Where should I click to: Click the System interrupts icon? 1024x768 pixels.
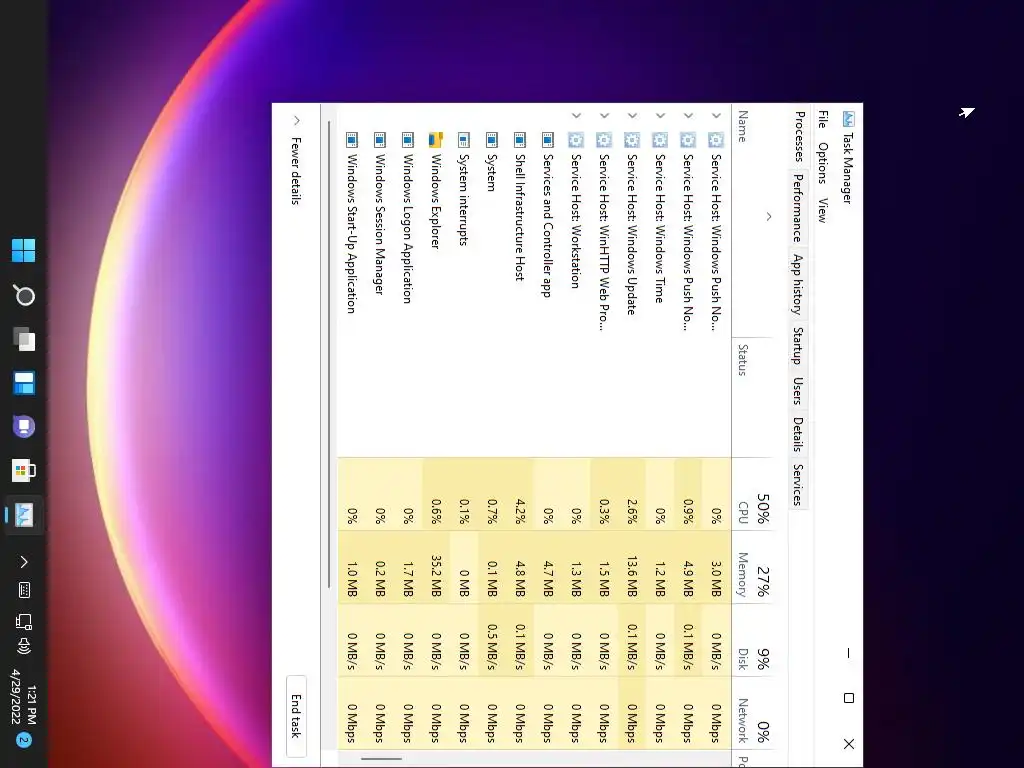pyautogui.click(x=463, y=140)
